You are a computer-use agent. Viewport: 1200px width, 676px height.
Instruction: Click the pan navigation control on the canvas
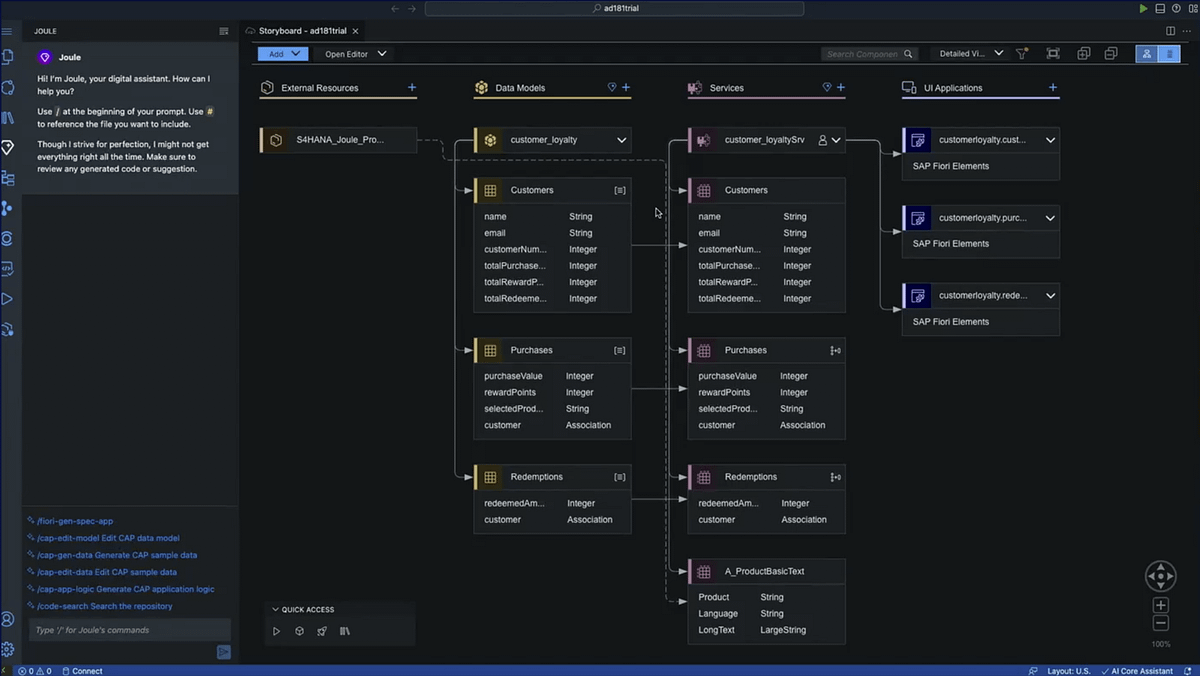pyautogui.click(x=1161, y=576)
